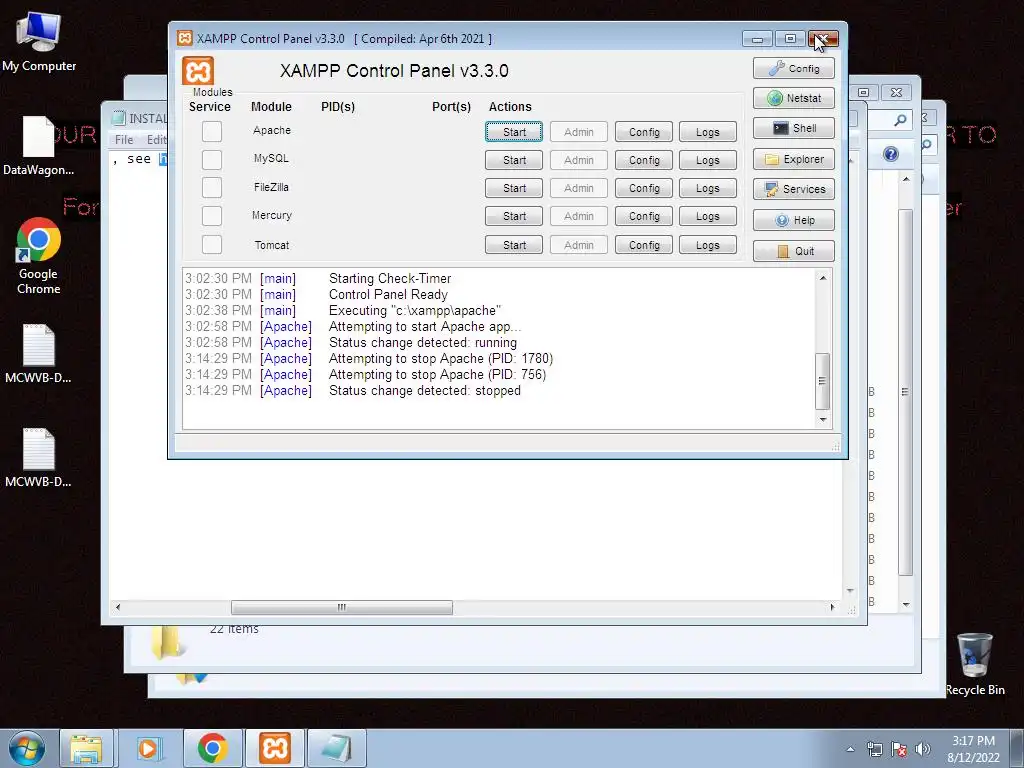
Task: View MySQL Logs
Action: click(708, 160)
